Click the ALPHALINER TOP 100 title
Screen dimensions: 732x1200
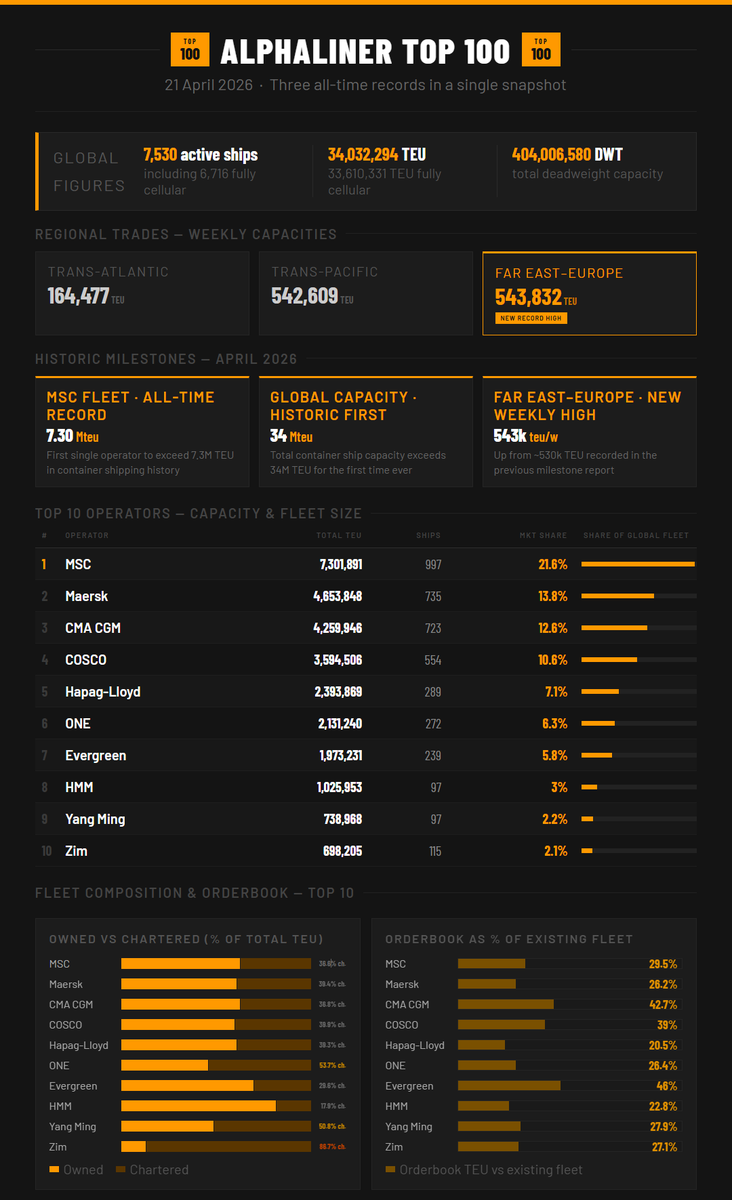pos(365,51)
